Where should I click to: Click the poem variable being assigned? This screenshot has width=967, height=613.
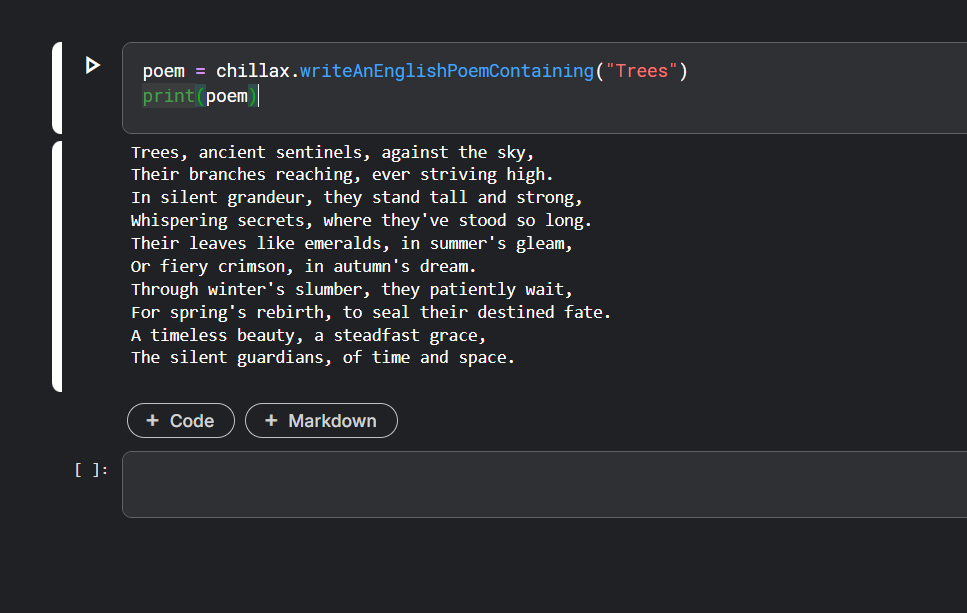[x=163, y=71]
